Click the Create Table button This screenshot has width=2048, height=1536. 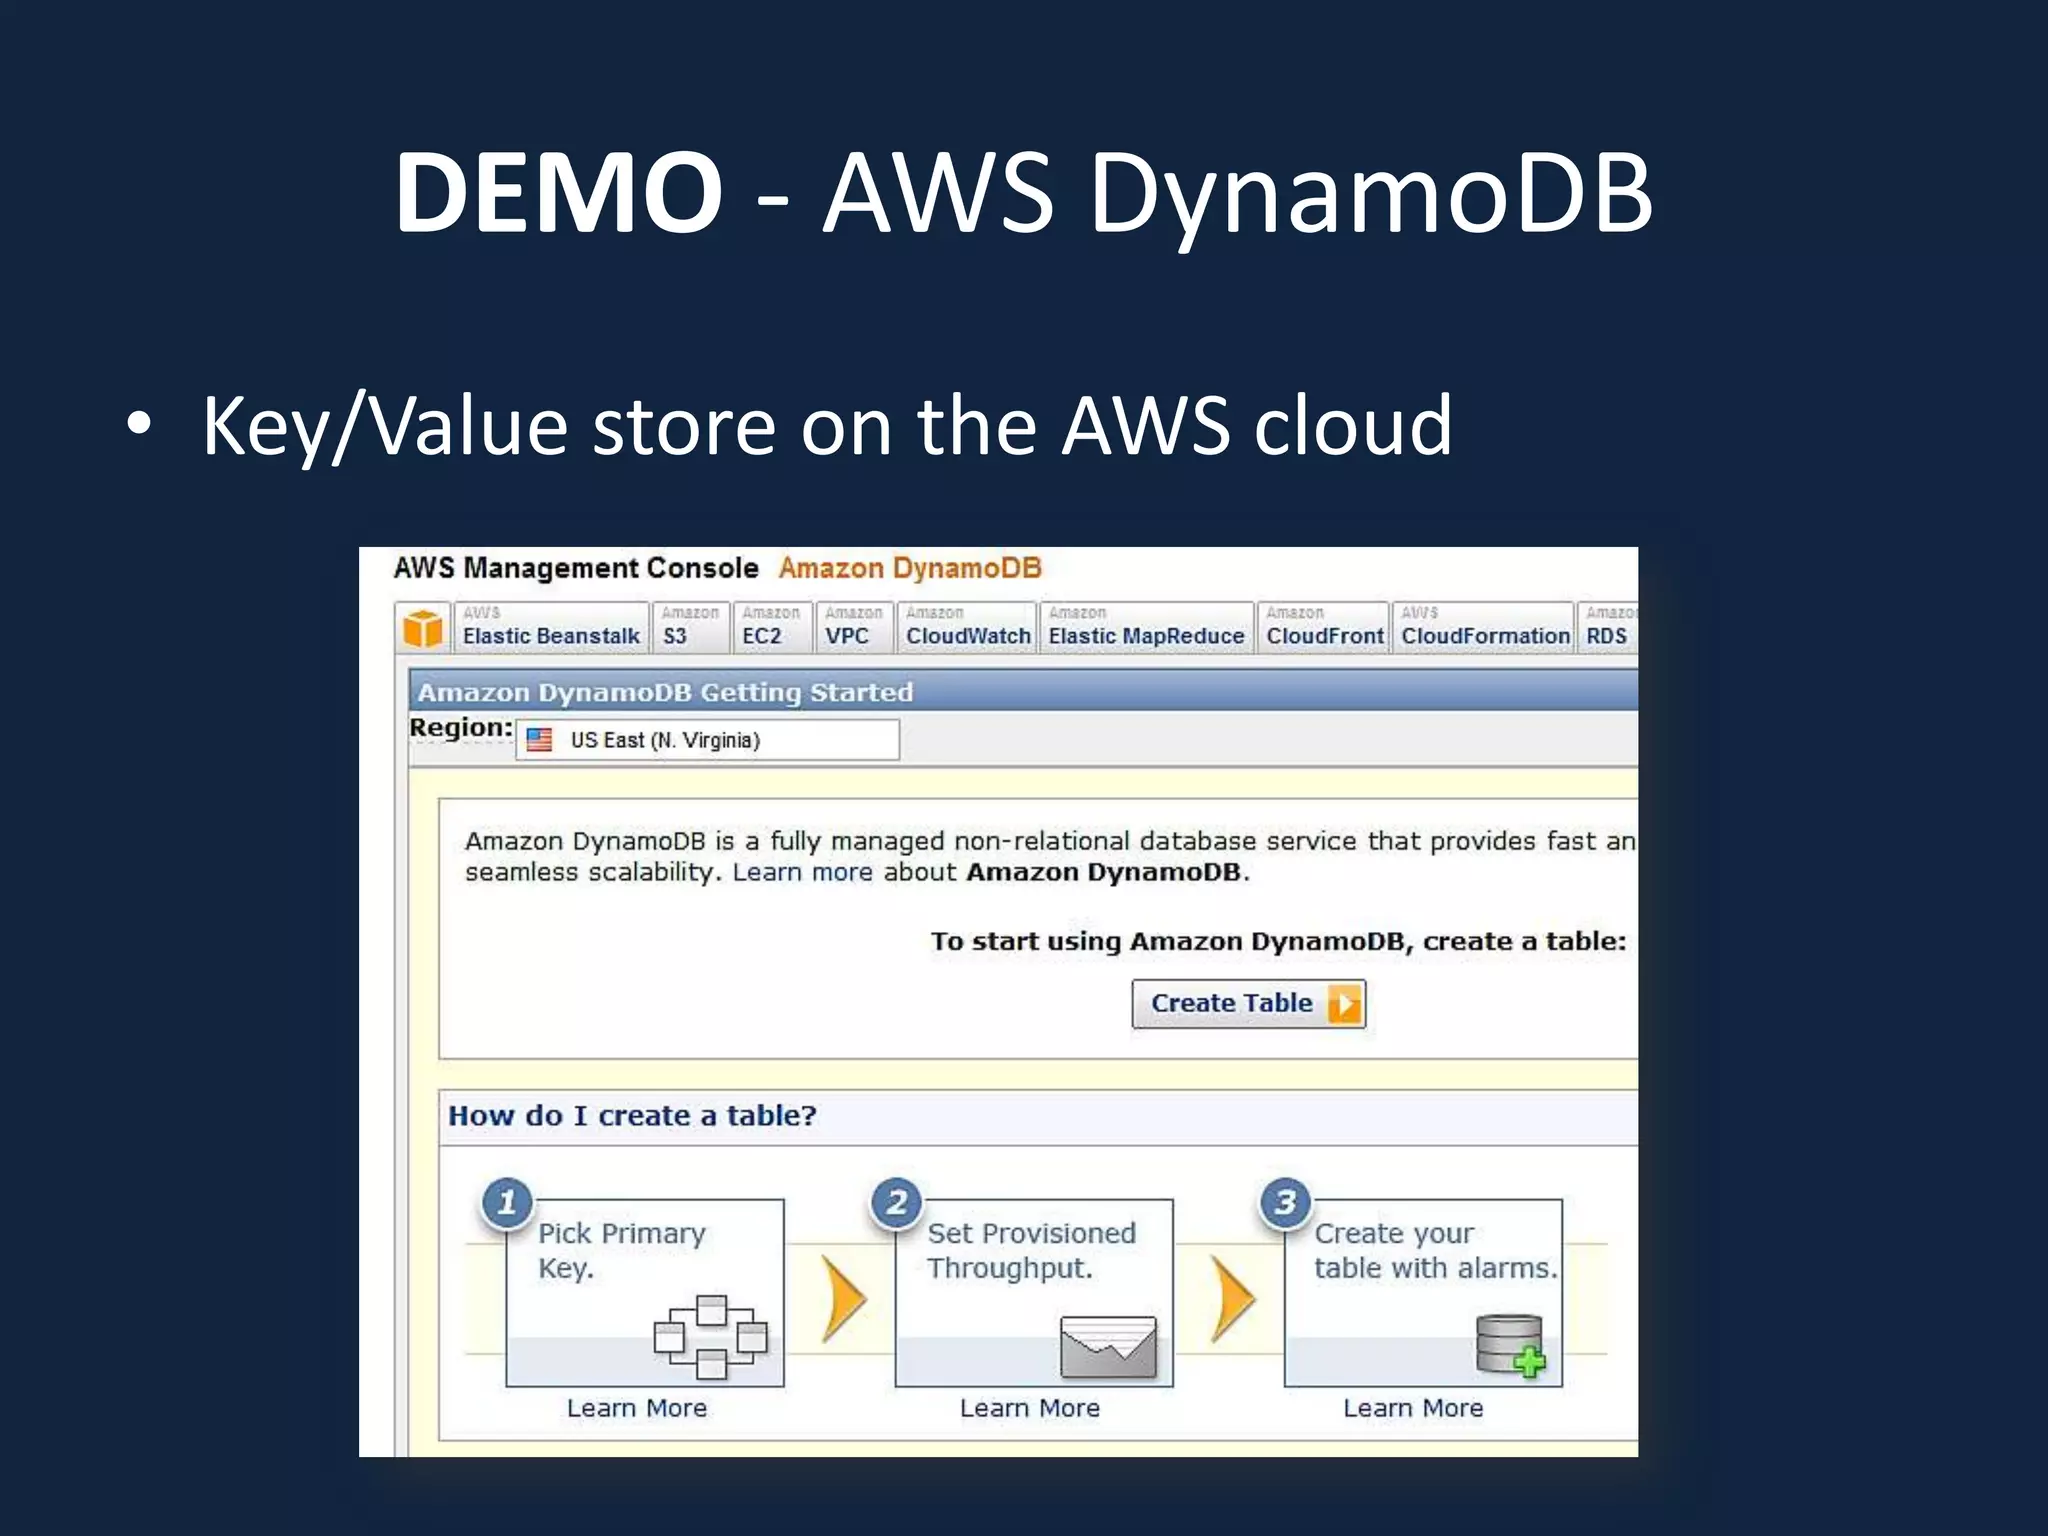[1248, 1003]
